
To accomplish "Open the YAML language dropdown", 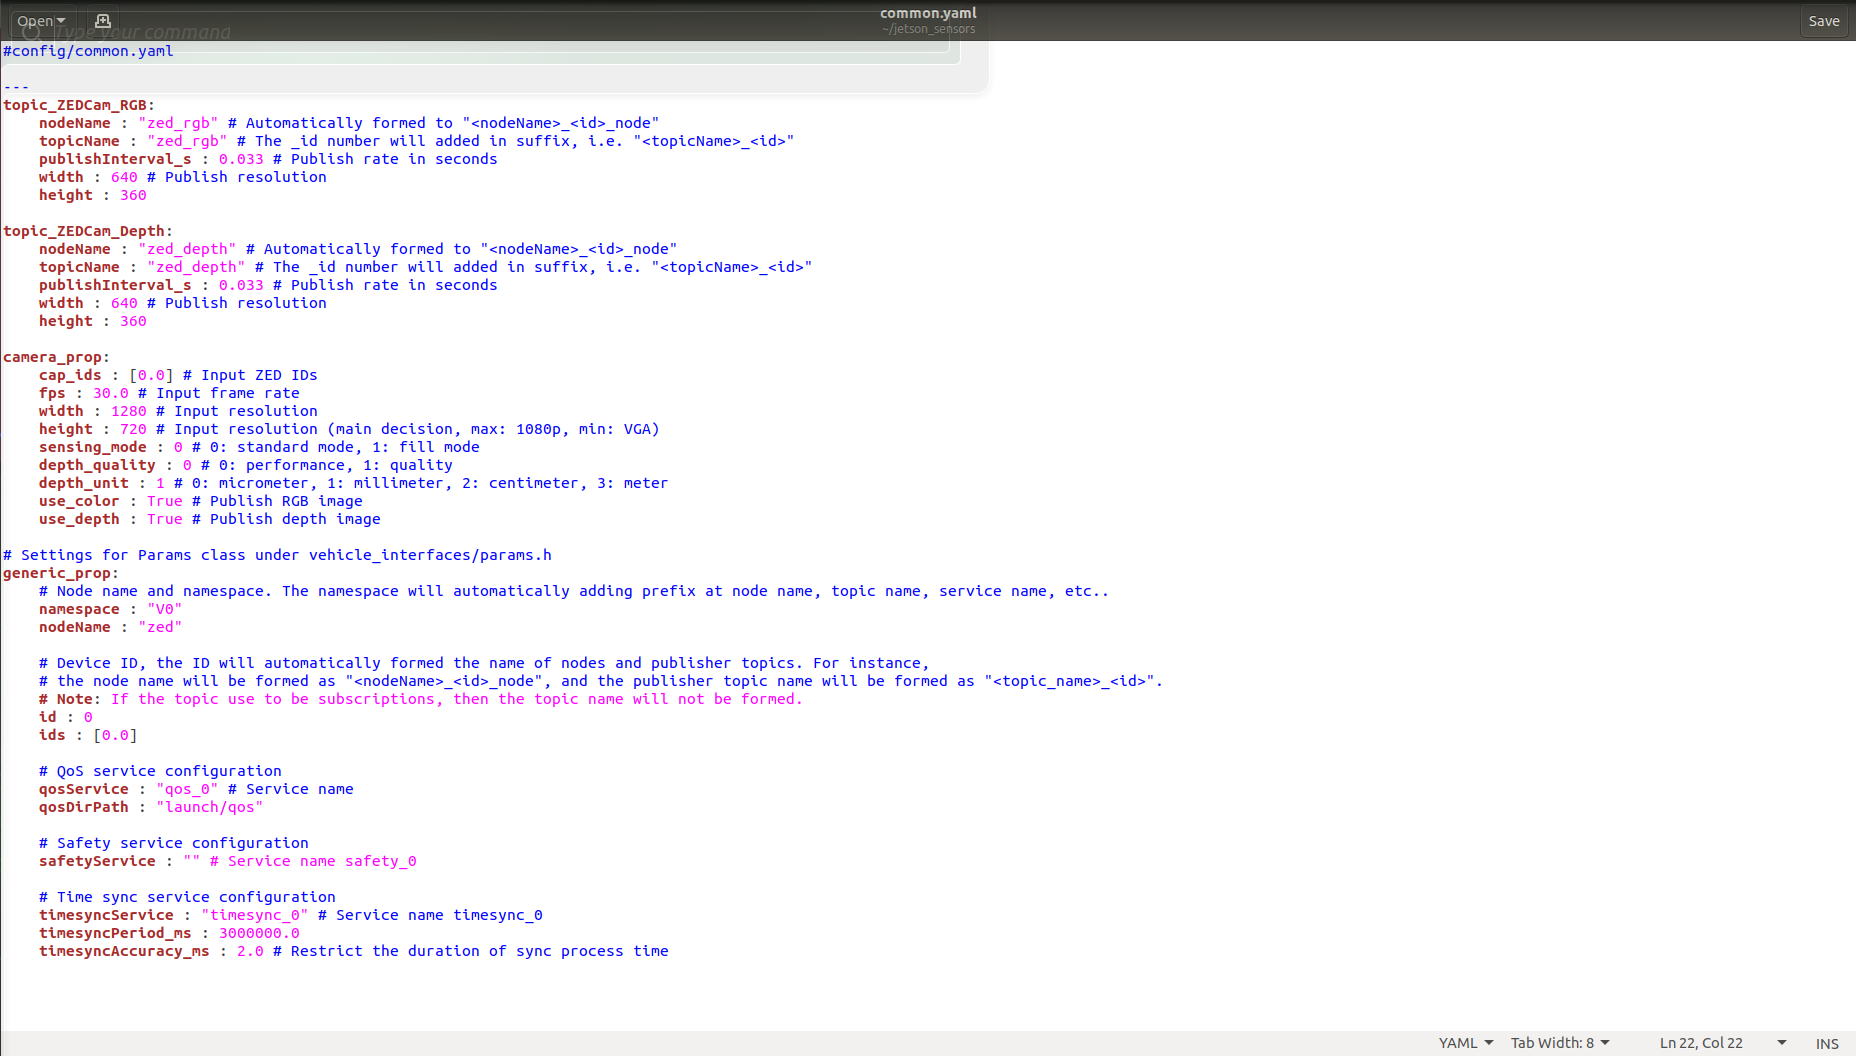I will click(1466, 1043).
